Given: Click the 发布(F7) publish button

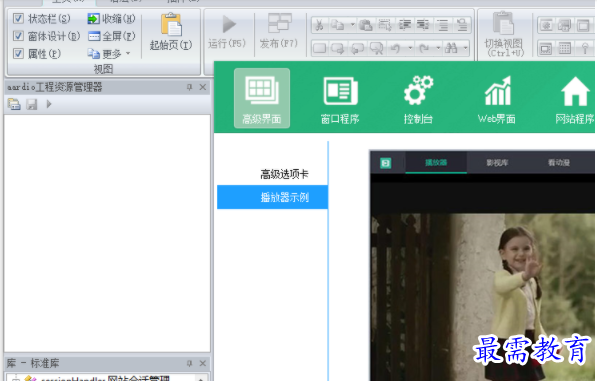Looking at the screenshot, I should pyautogui.click(x=279, y=32).
